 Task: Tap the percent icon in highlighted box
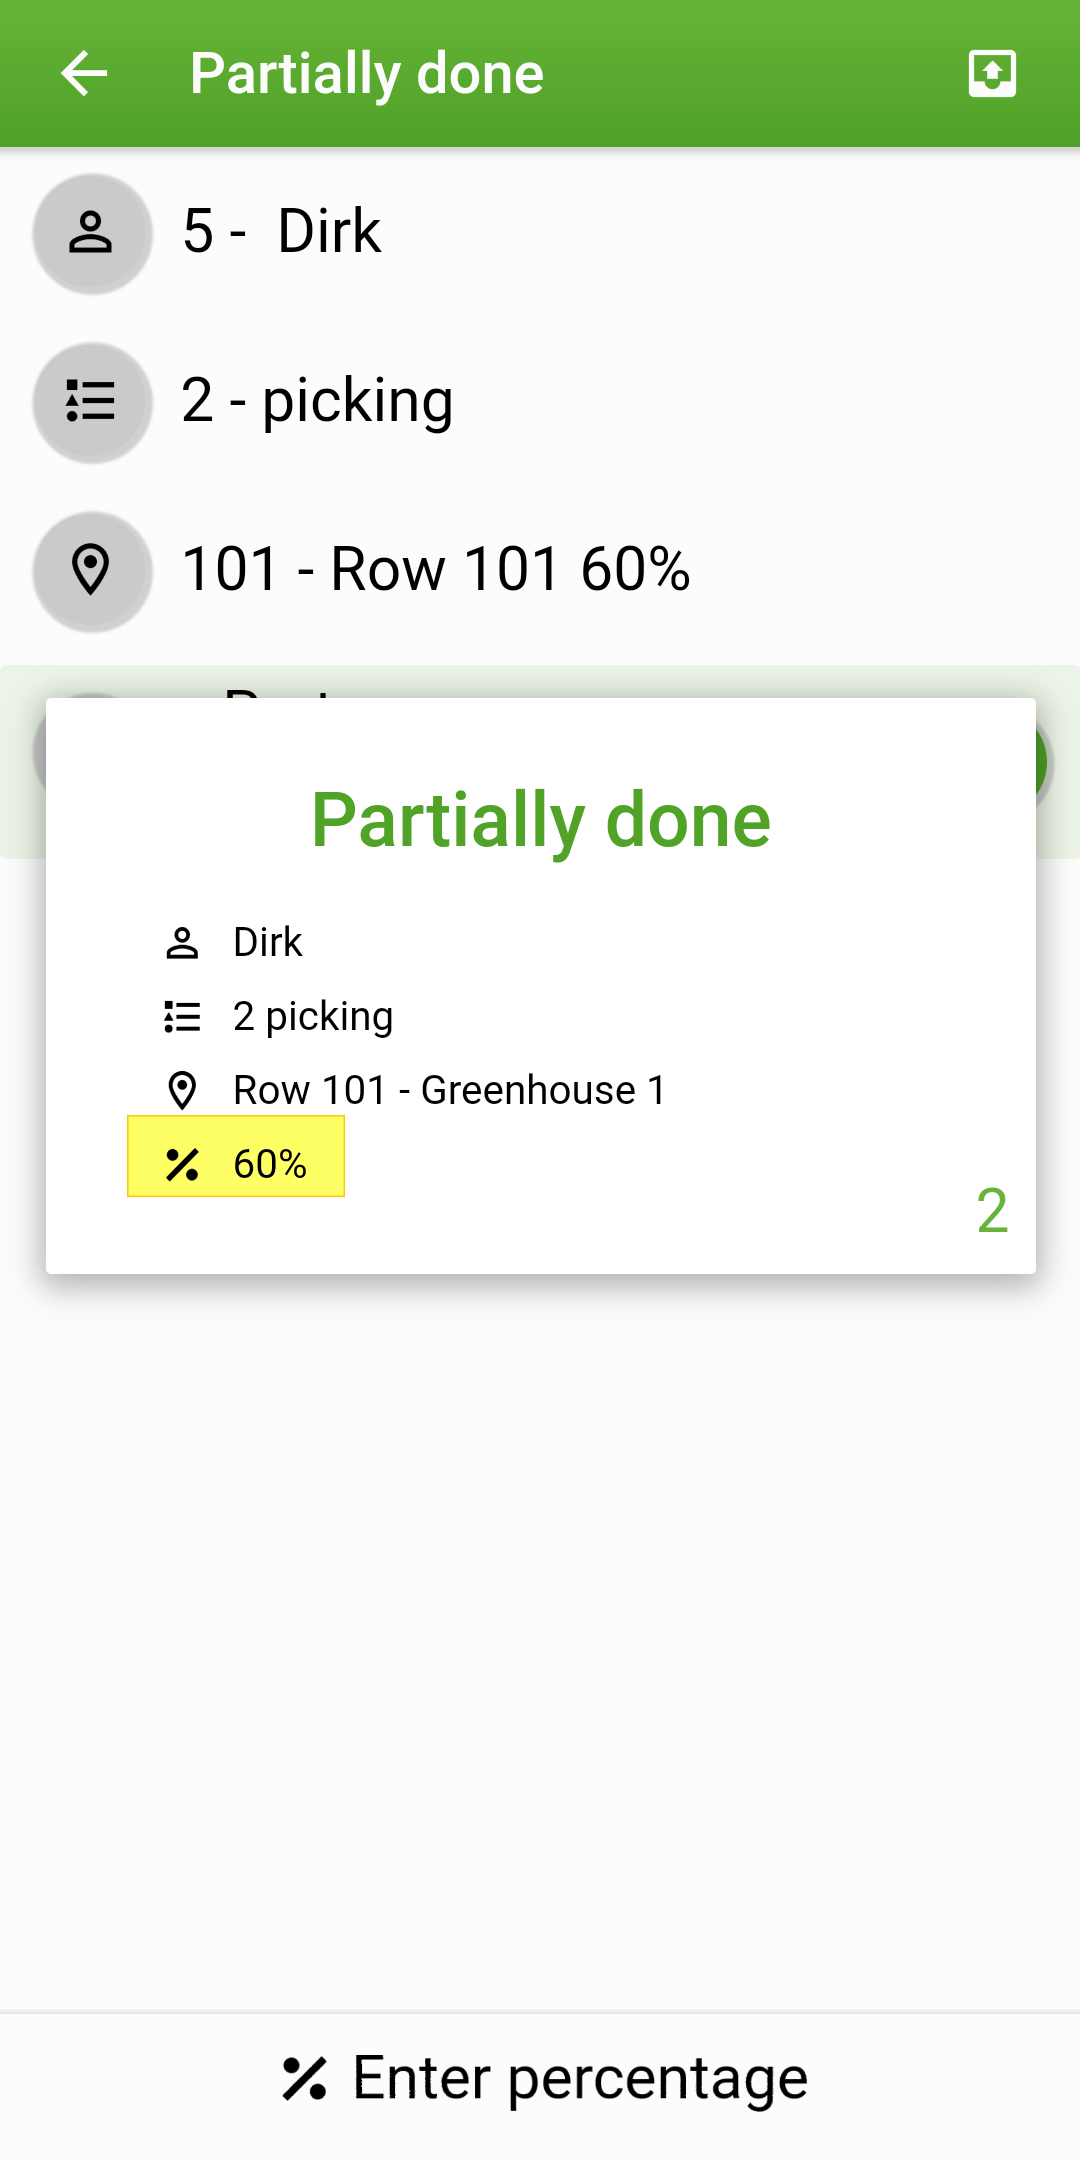tap(182, 1164)
